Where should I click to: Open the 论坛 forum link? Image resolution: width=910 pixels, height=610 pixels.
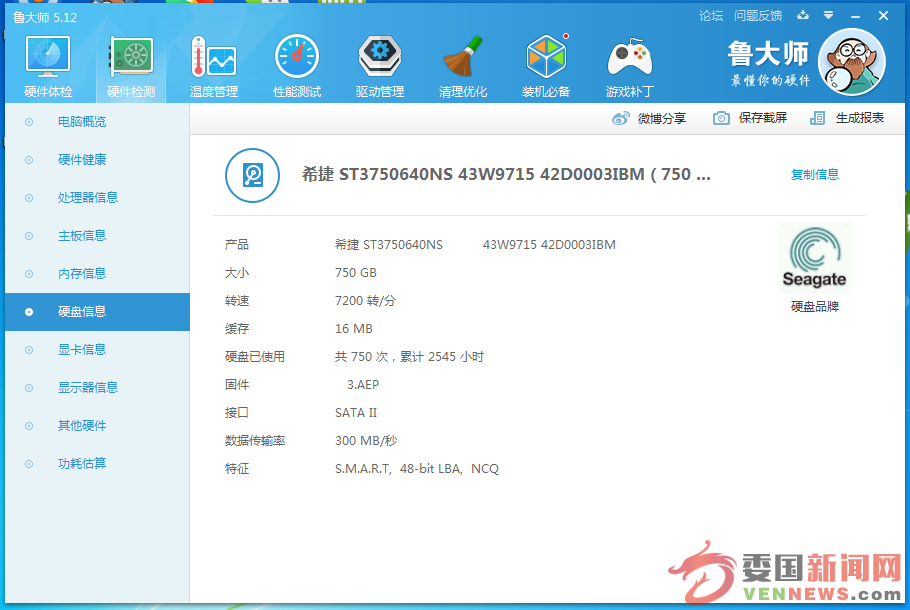tap(711, 16)
